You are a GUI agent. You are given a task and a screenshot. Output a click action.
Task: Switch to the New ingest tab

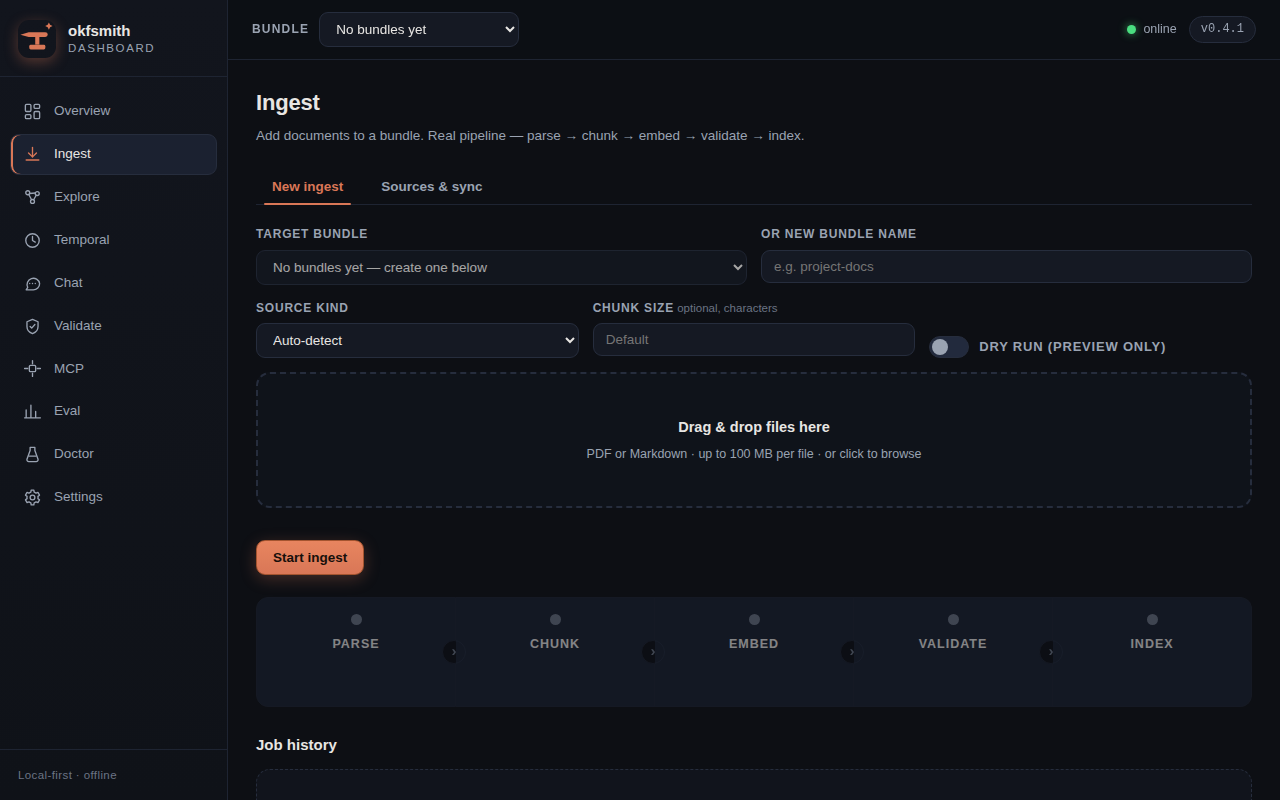click(x=308, y=187)
